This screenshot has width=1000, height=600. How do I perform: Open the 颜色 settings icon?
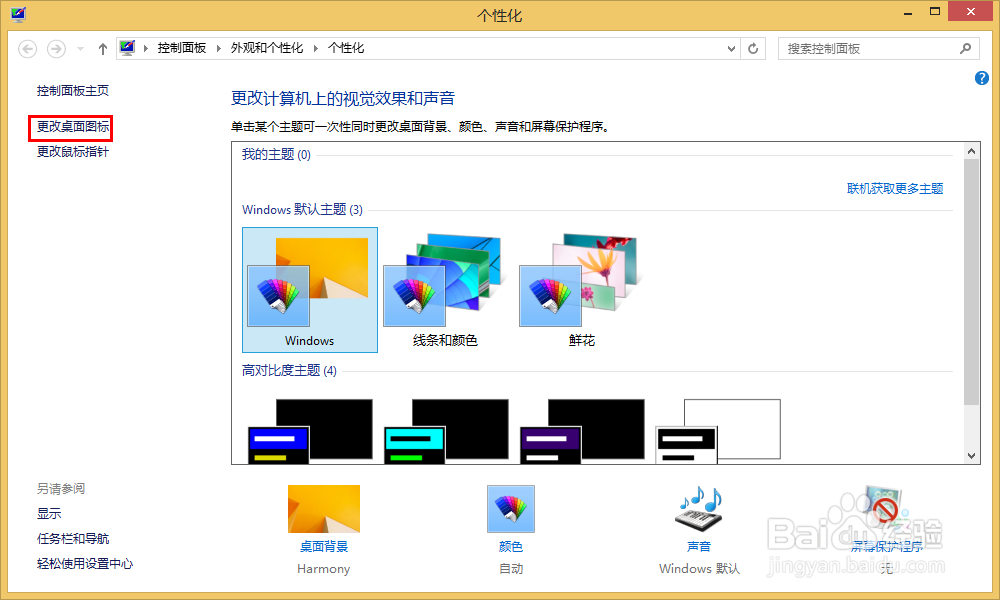(x=511, y=509)
